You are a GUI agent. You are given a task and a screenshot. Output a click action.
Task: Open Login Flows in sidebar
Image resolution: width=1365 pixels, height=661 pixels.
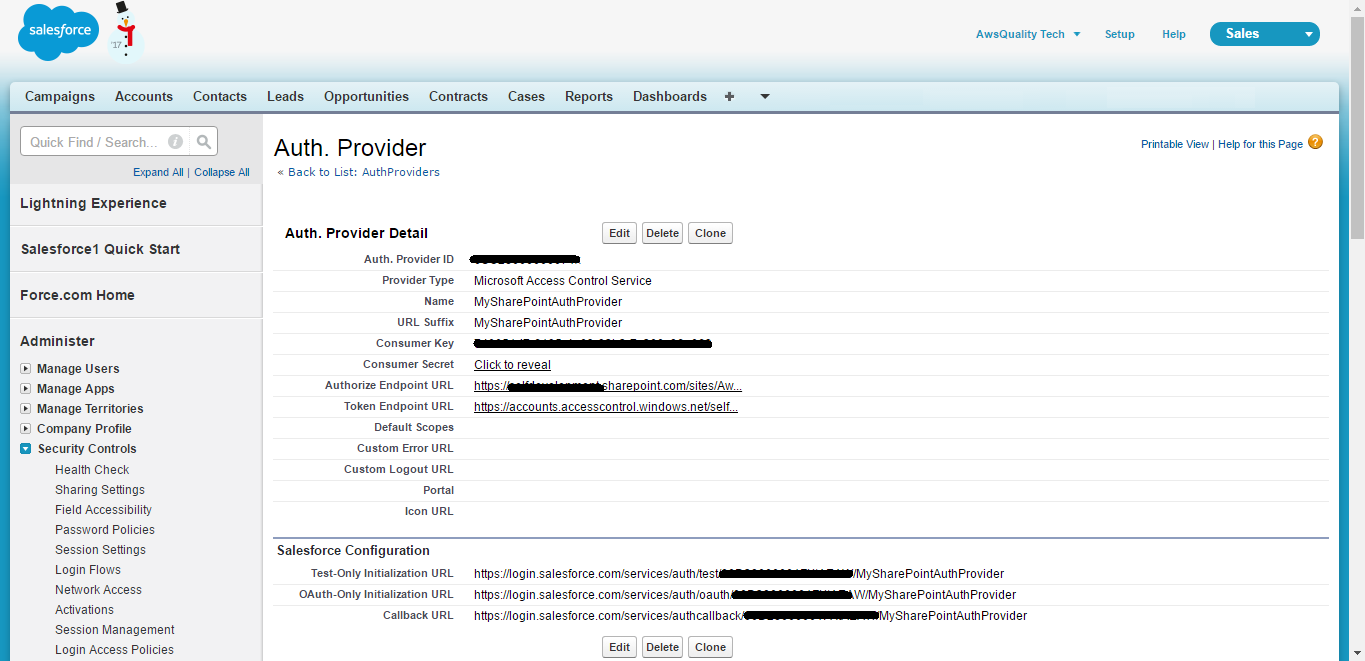(x=88, y=570)
